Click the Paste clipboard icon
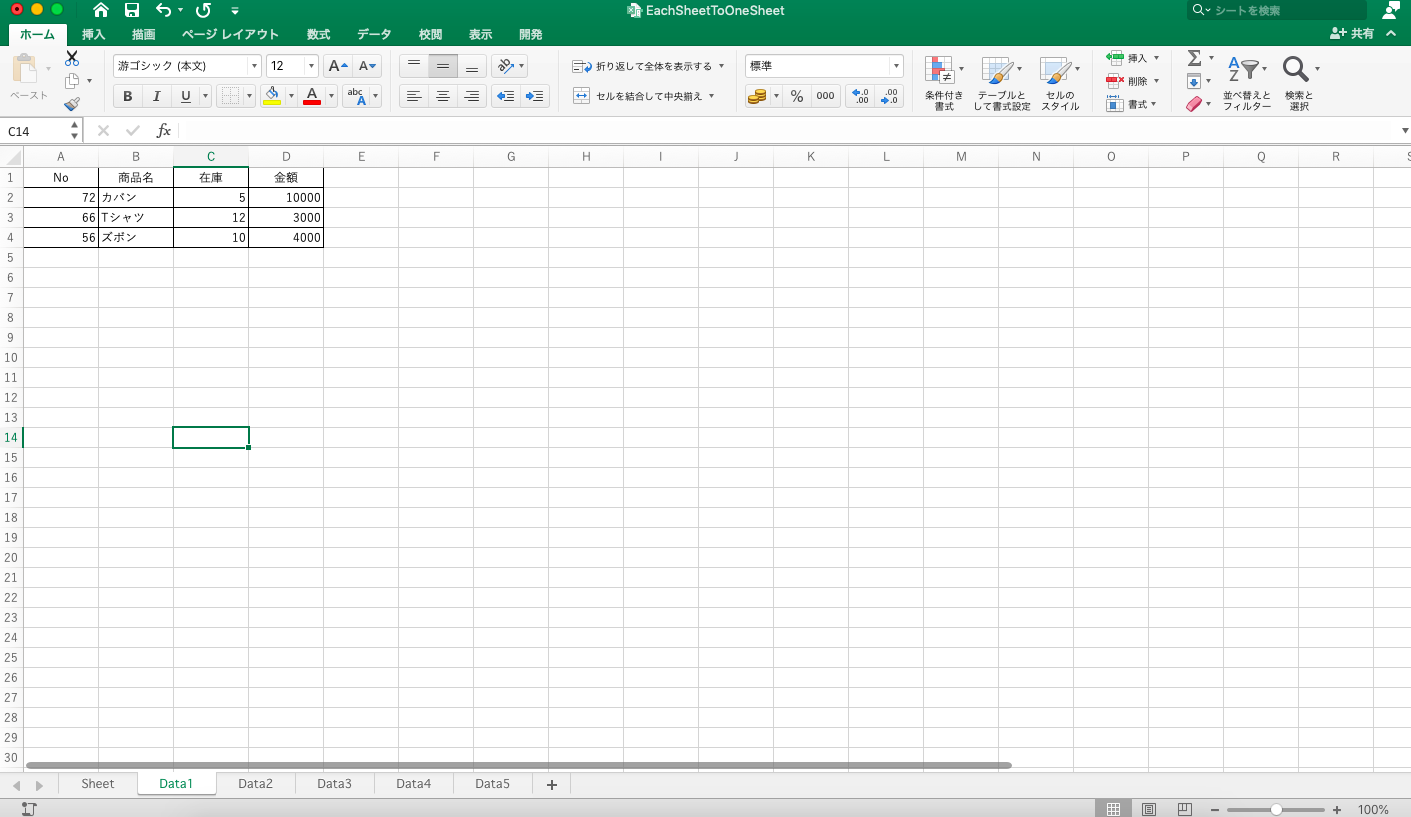This screenshot has width=1411, height=817. [24, 70]
